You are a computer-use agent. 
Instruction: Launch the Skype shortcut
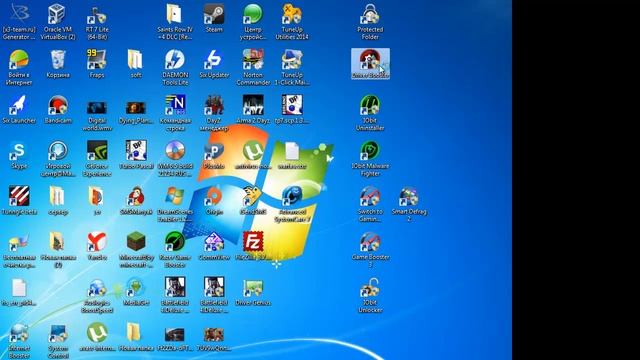pos(19,155)
